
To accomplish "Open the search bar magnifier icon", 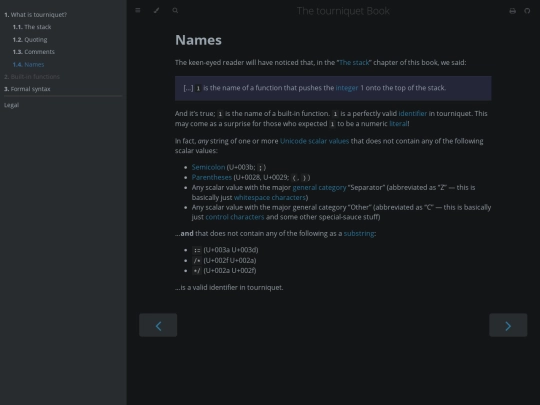I will pos(175,10).
